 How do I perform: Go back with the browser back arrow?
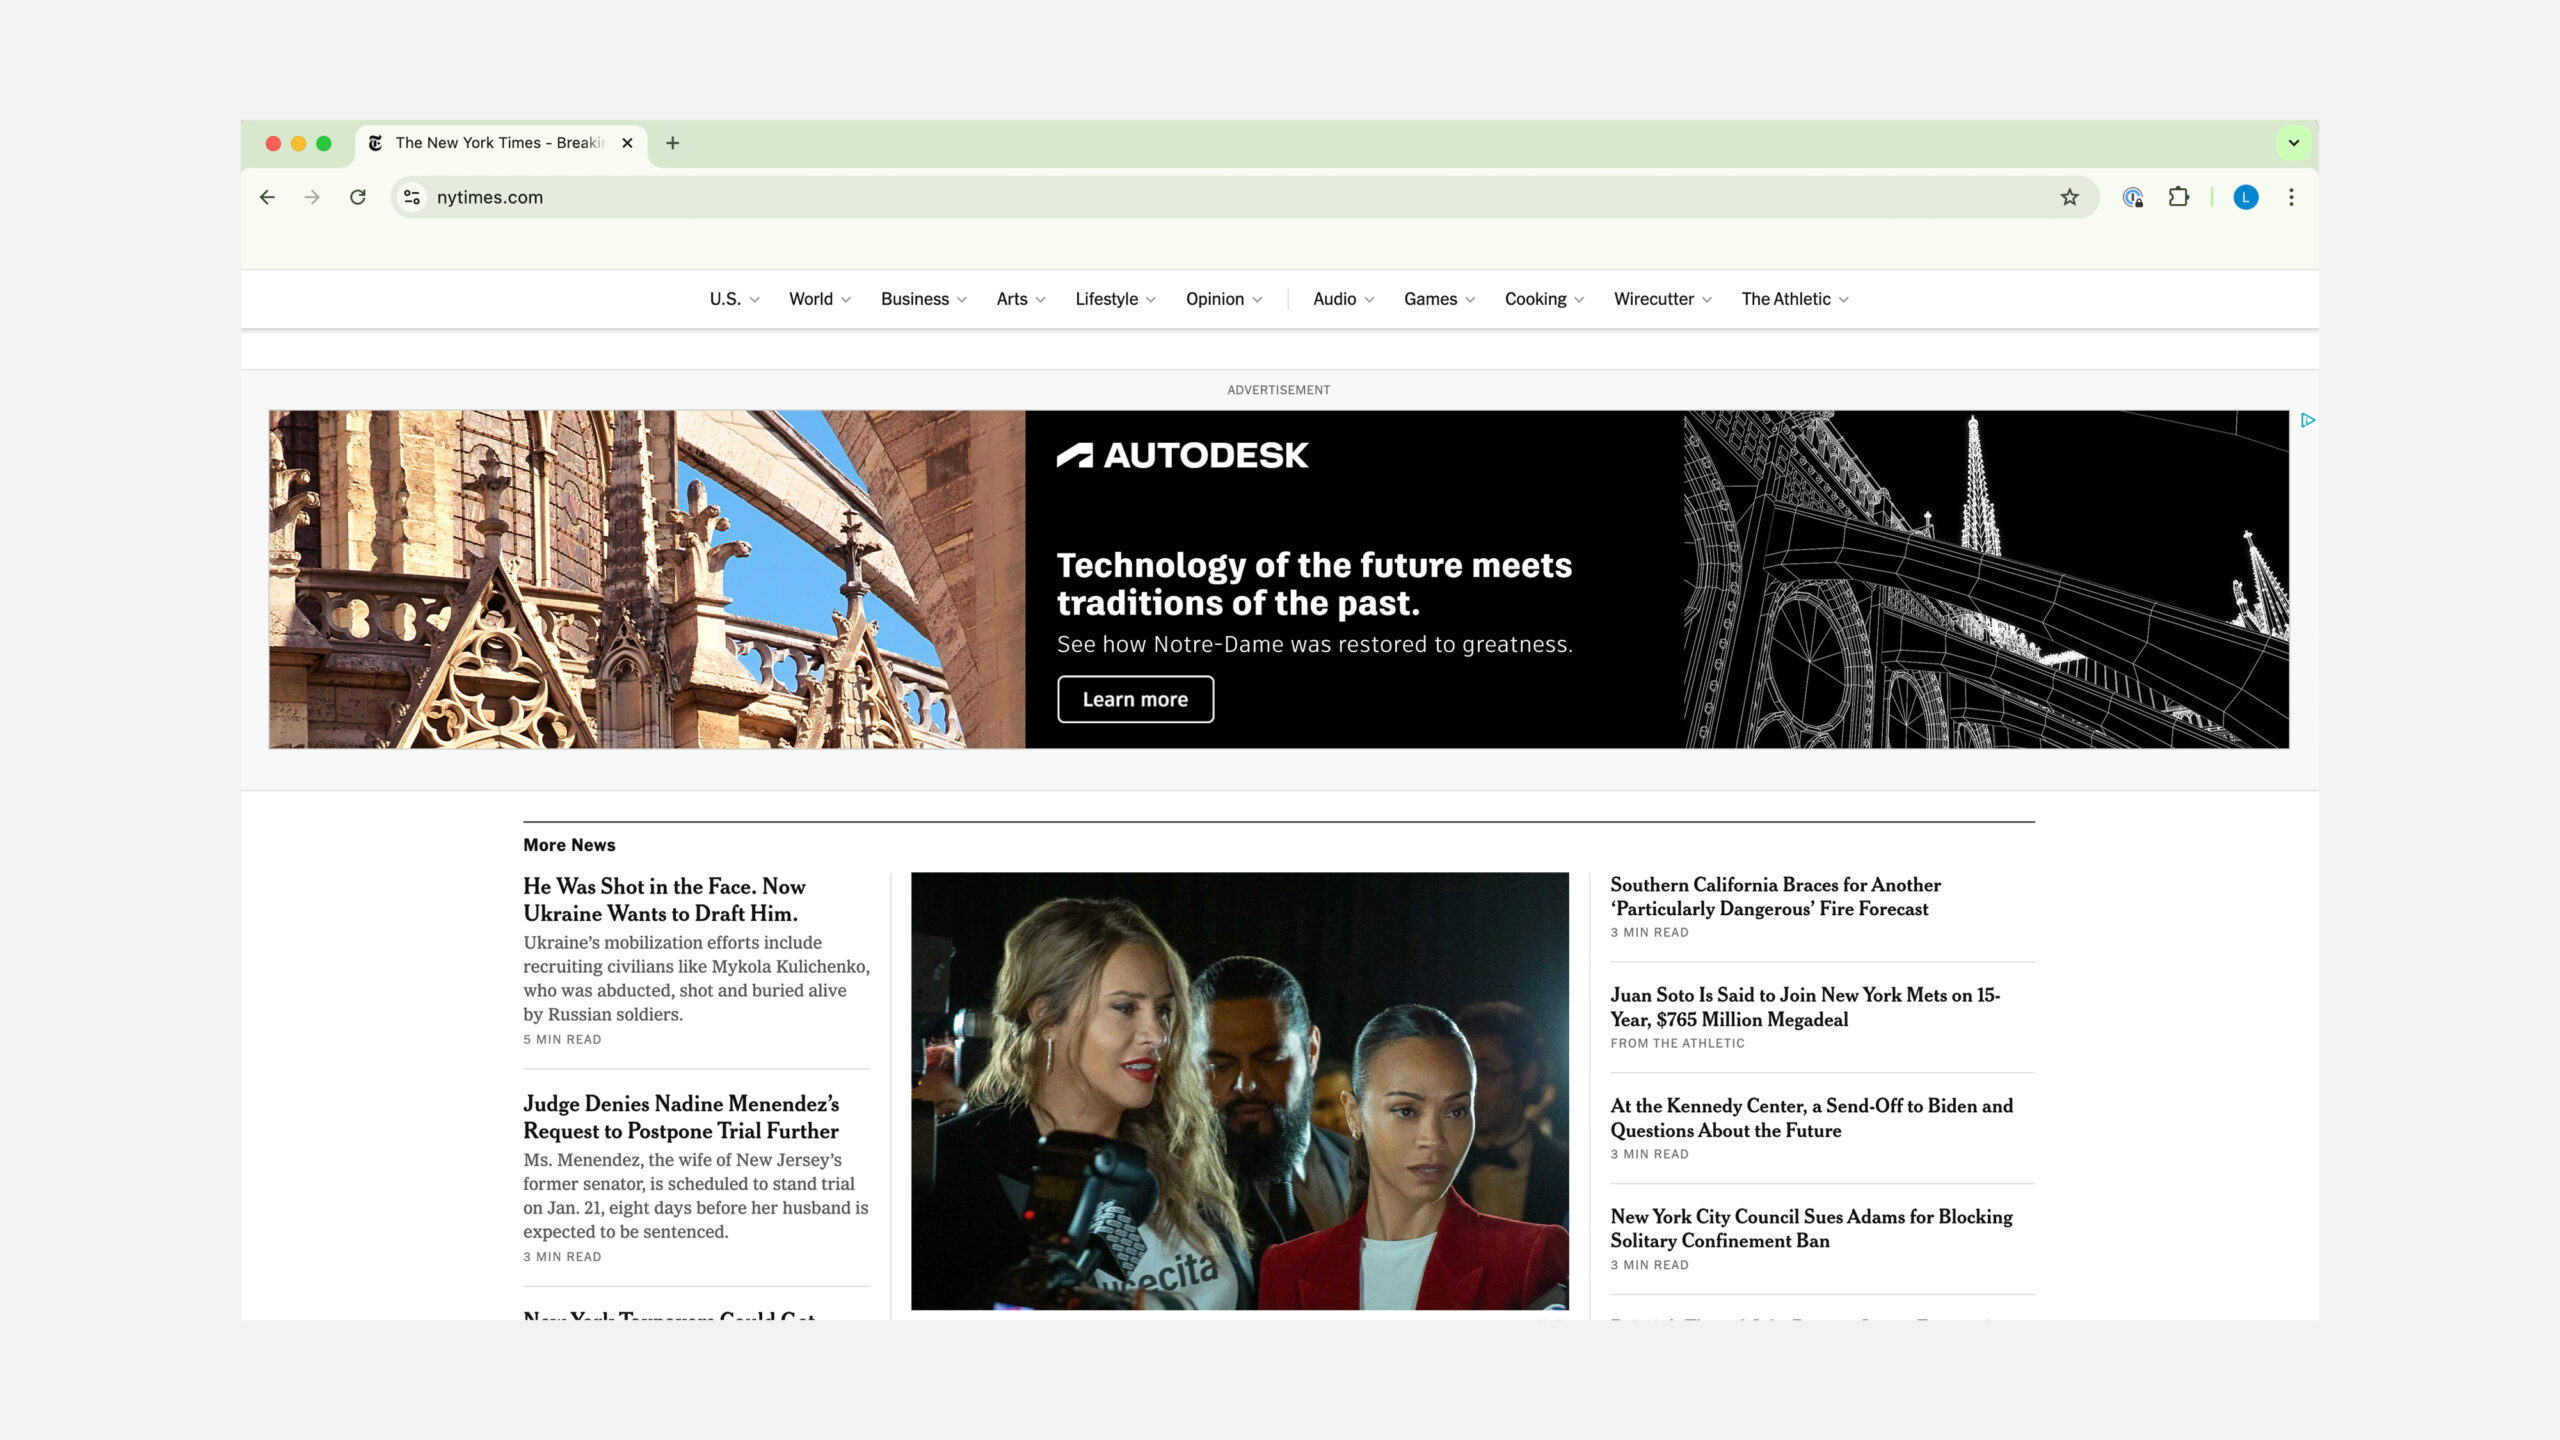[x=267, y=197]
